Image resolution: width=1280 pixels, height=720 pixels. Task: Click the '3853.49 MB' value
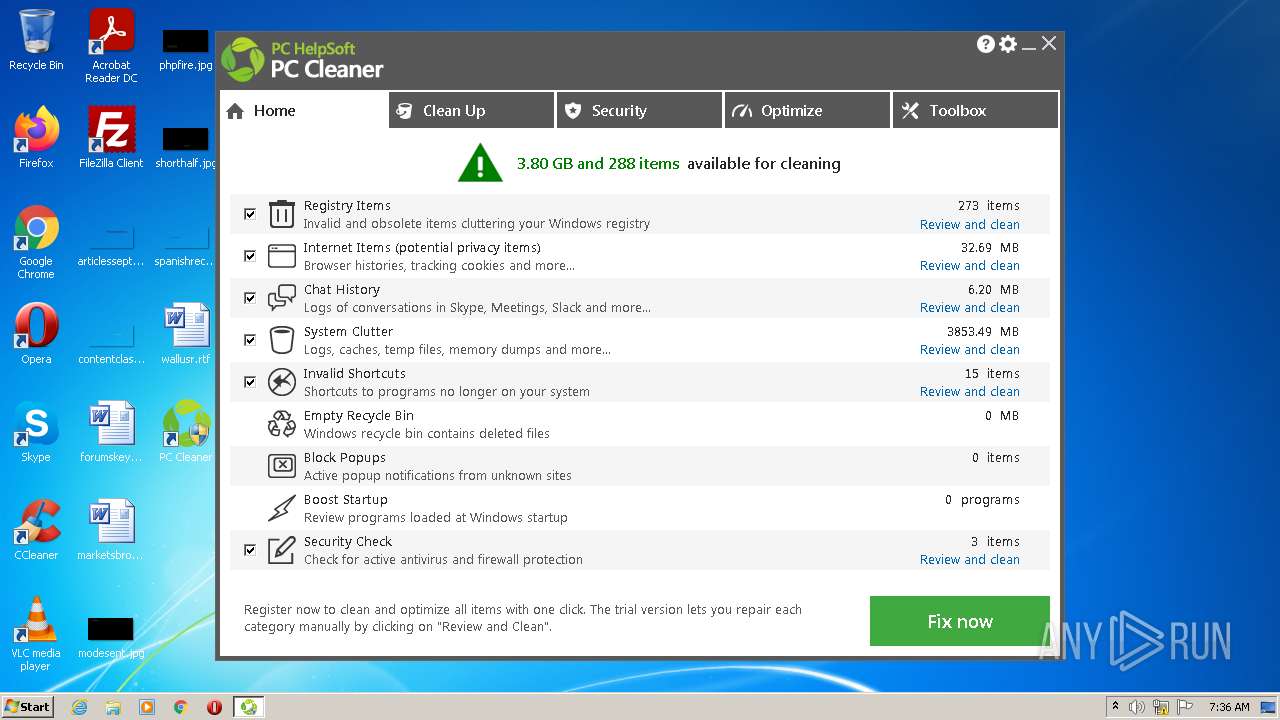pos(983,332)
